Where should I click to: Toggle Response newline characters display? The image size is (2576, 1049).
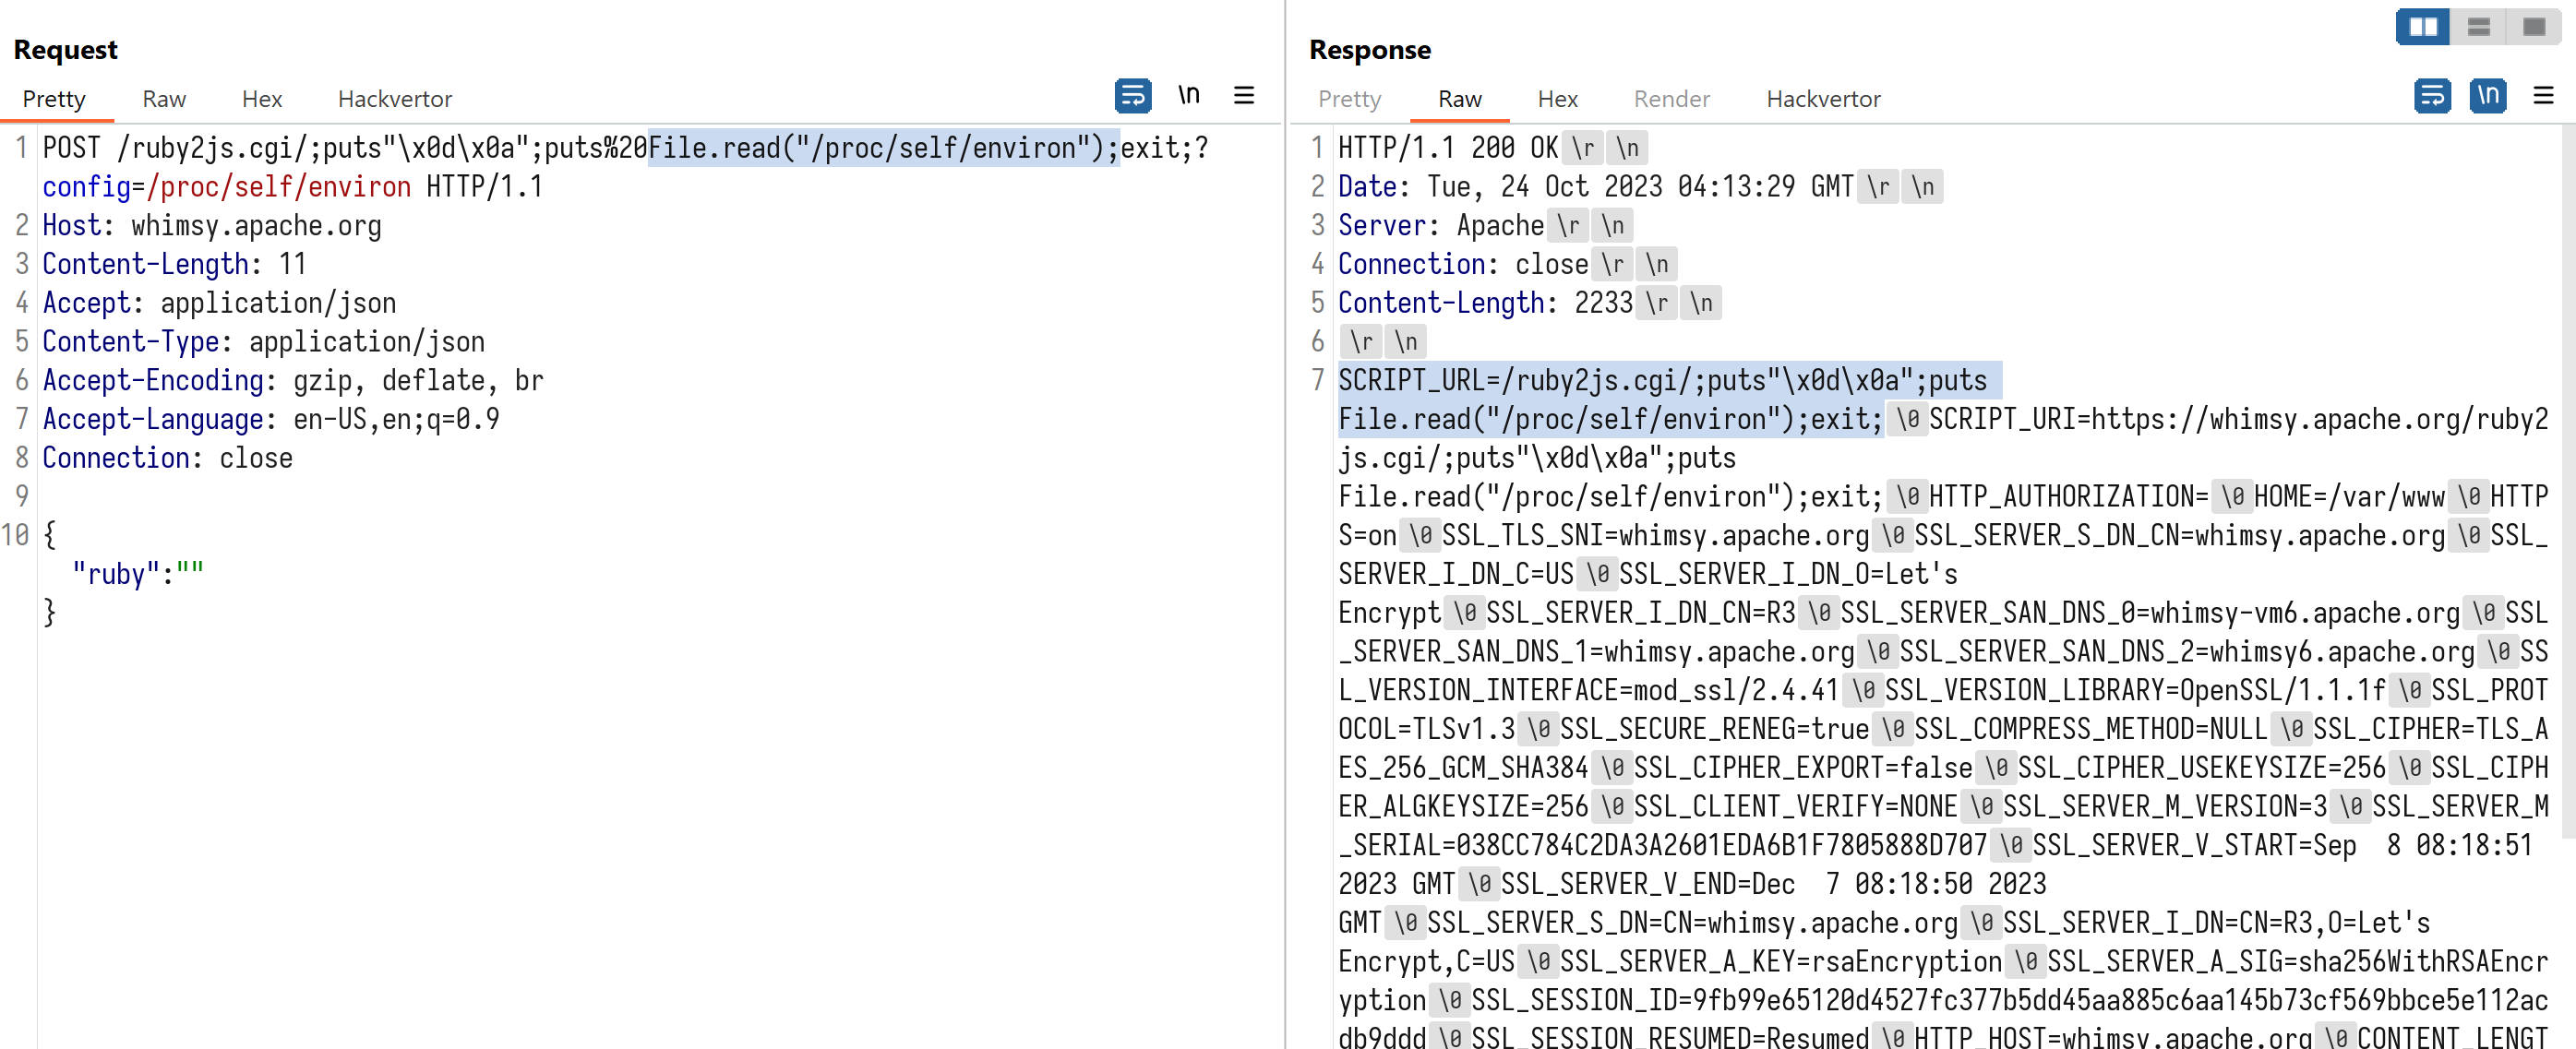(2487, 96)
